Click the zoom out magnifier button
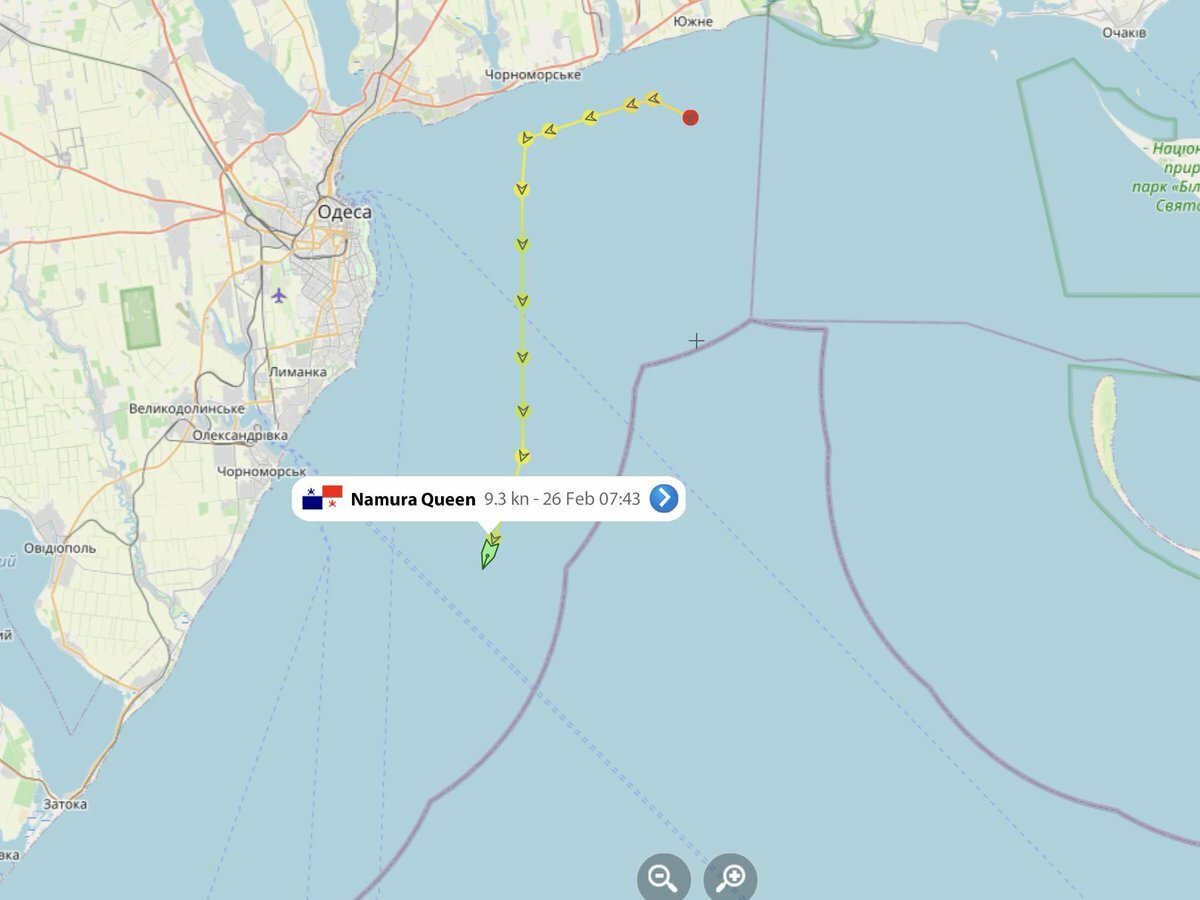This screenshot has height=900, width=1200. [664, 879]
